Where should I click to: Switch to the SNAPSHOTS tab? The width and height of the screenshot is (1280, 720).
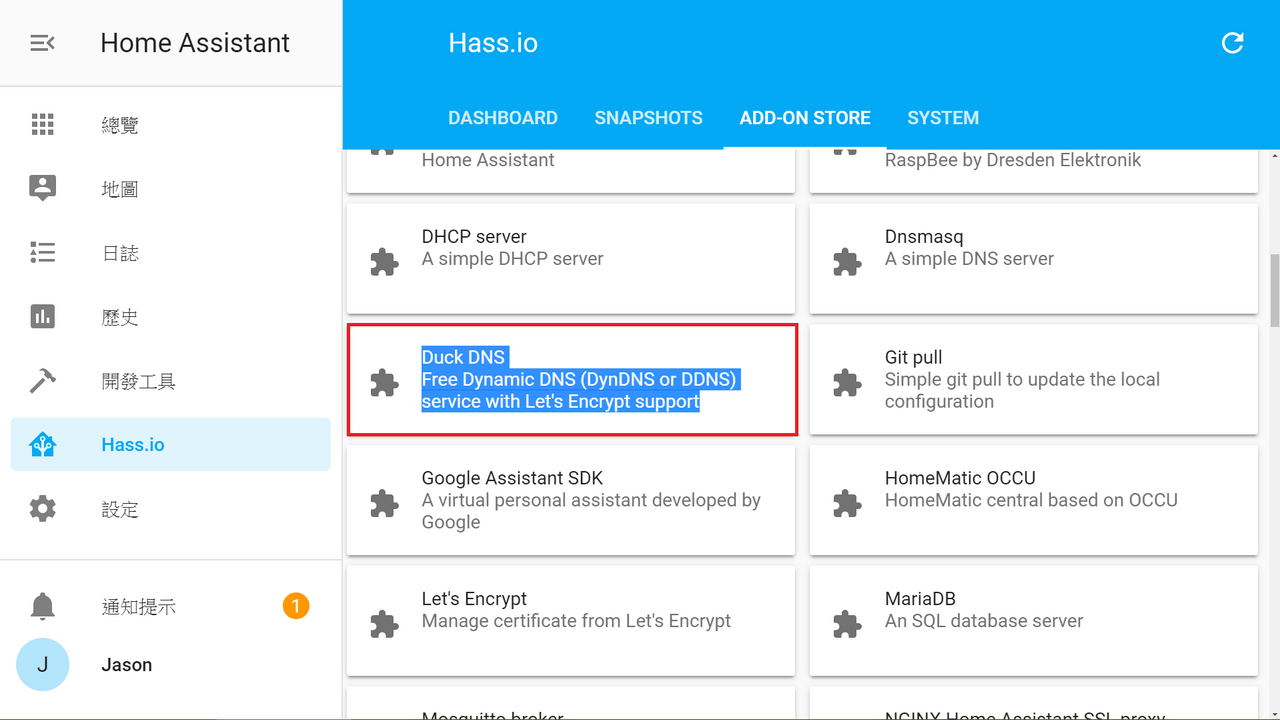(649, 118)
